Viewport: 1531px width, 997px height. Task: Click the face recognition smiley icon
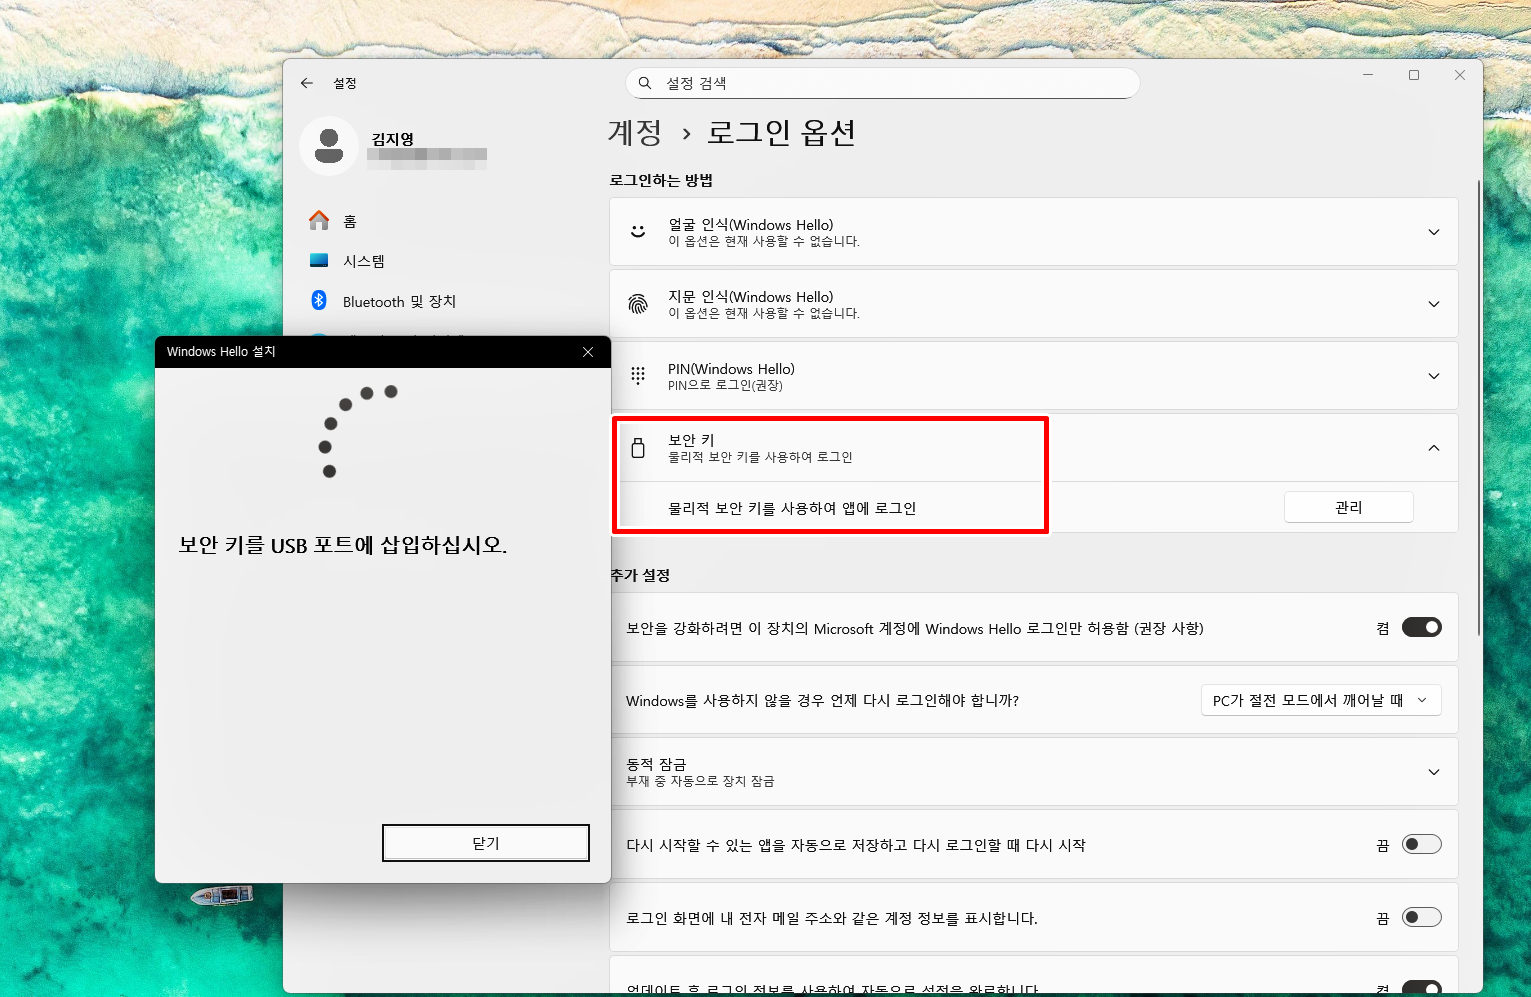(638, 232)
